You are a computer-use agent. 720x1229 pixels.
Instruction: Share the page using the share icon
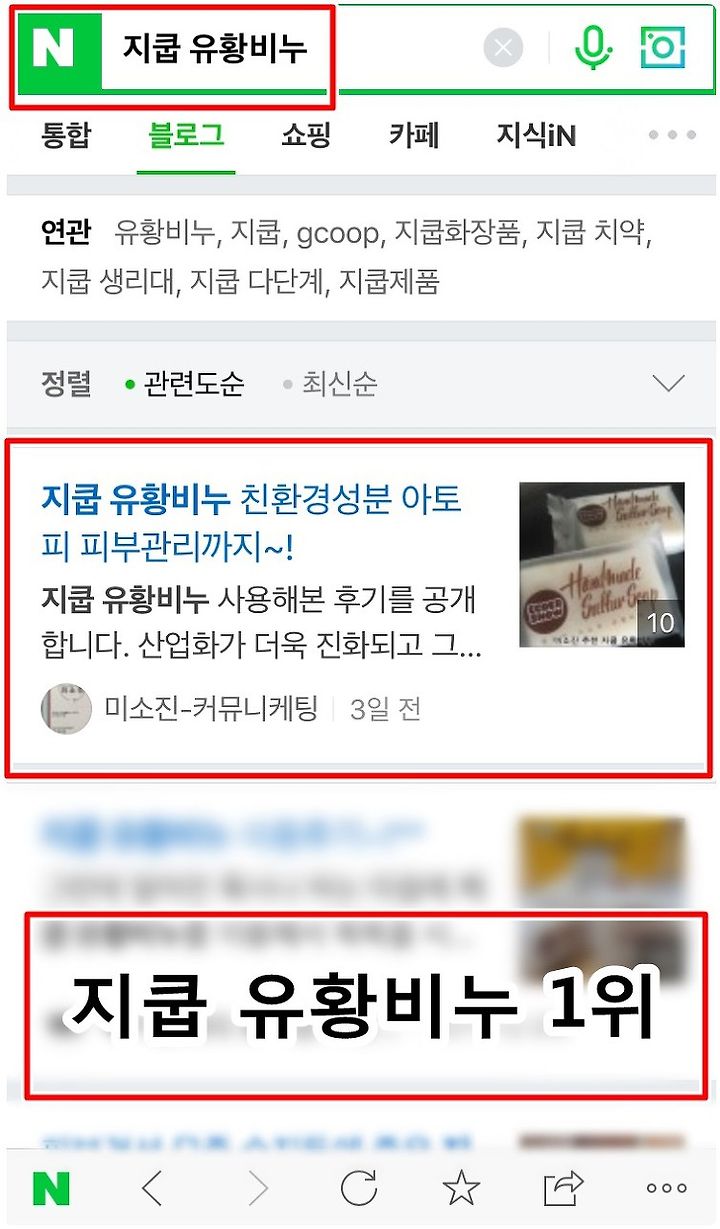point(563,1187)
